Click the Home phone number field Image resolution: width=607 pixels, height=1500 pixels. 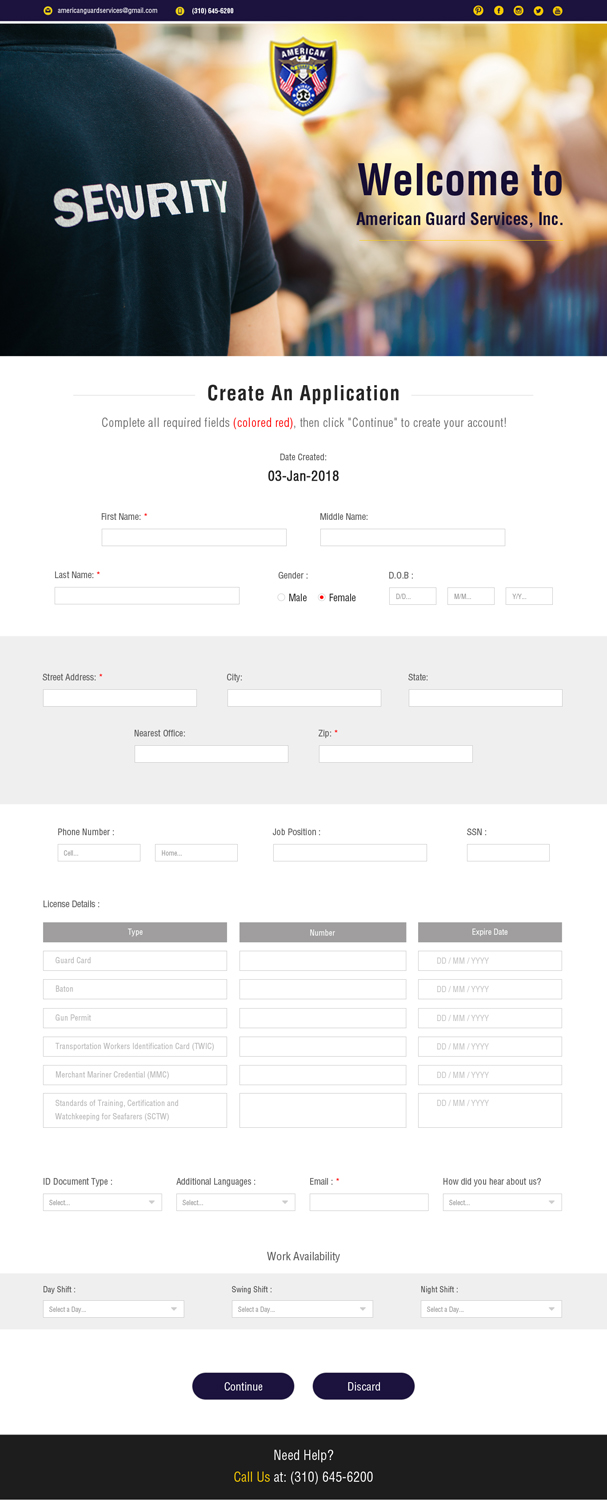pyautogui.click(x=196, y=853)
